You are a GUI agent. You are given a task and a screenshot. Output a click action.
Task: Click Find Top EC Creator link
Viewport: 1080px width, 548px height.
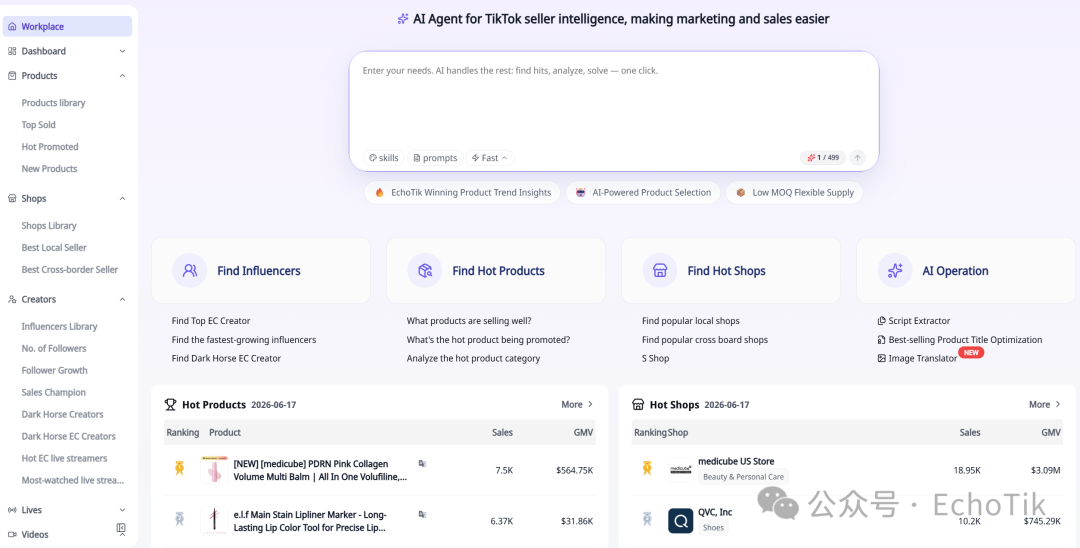pos(211,321)
